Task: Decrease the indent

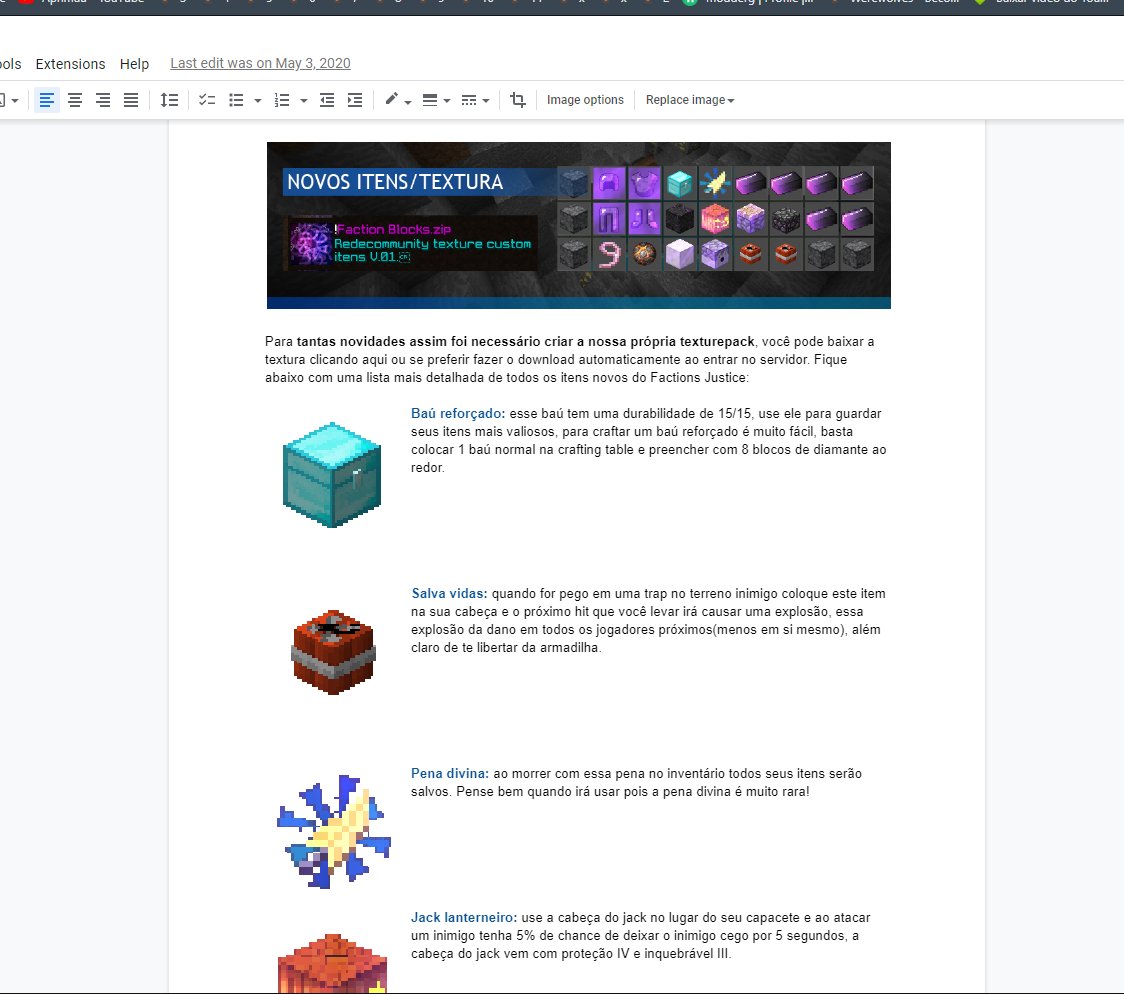Action: click(x=327, y=100)
